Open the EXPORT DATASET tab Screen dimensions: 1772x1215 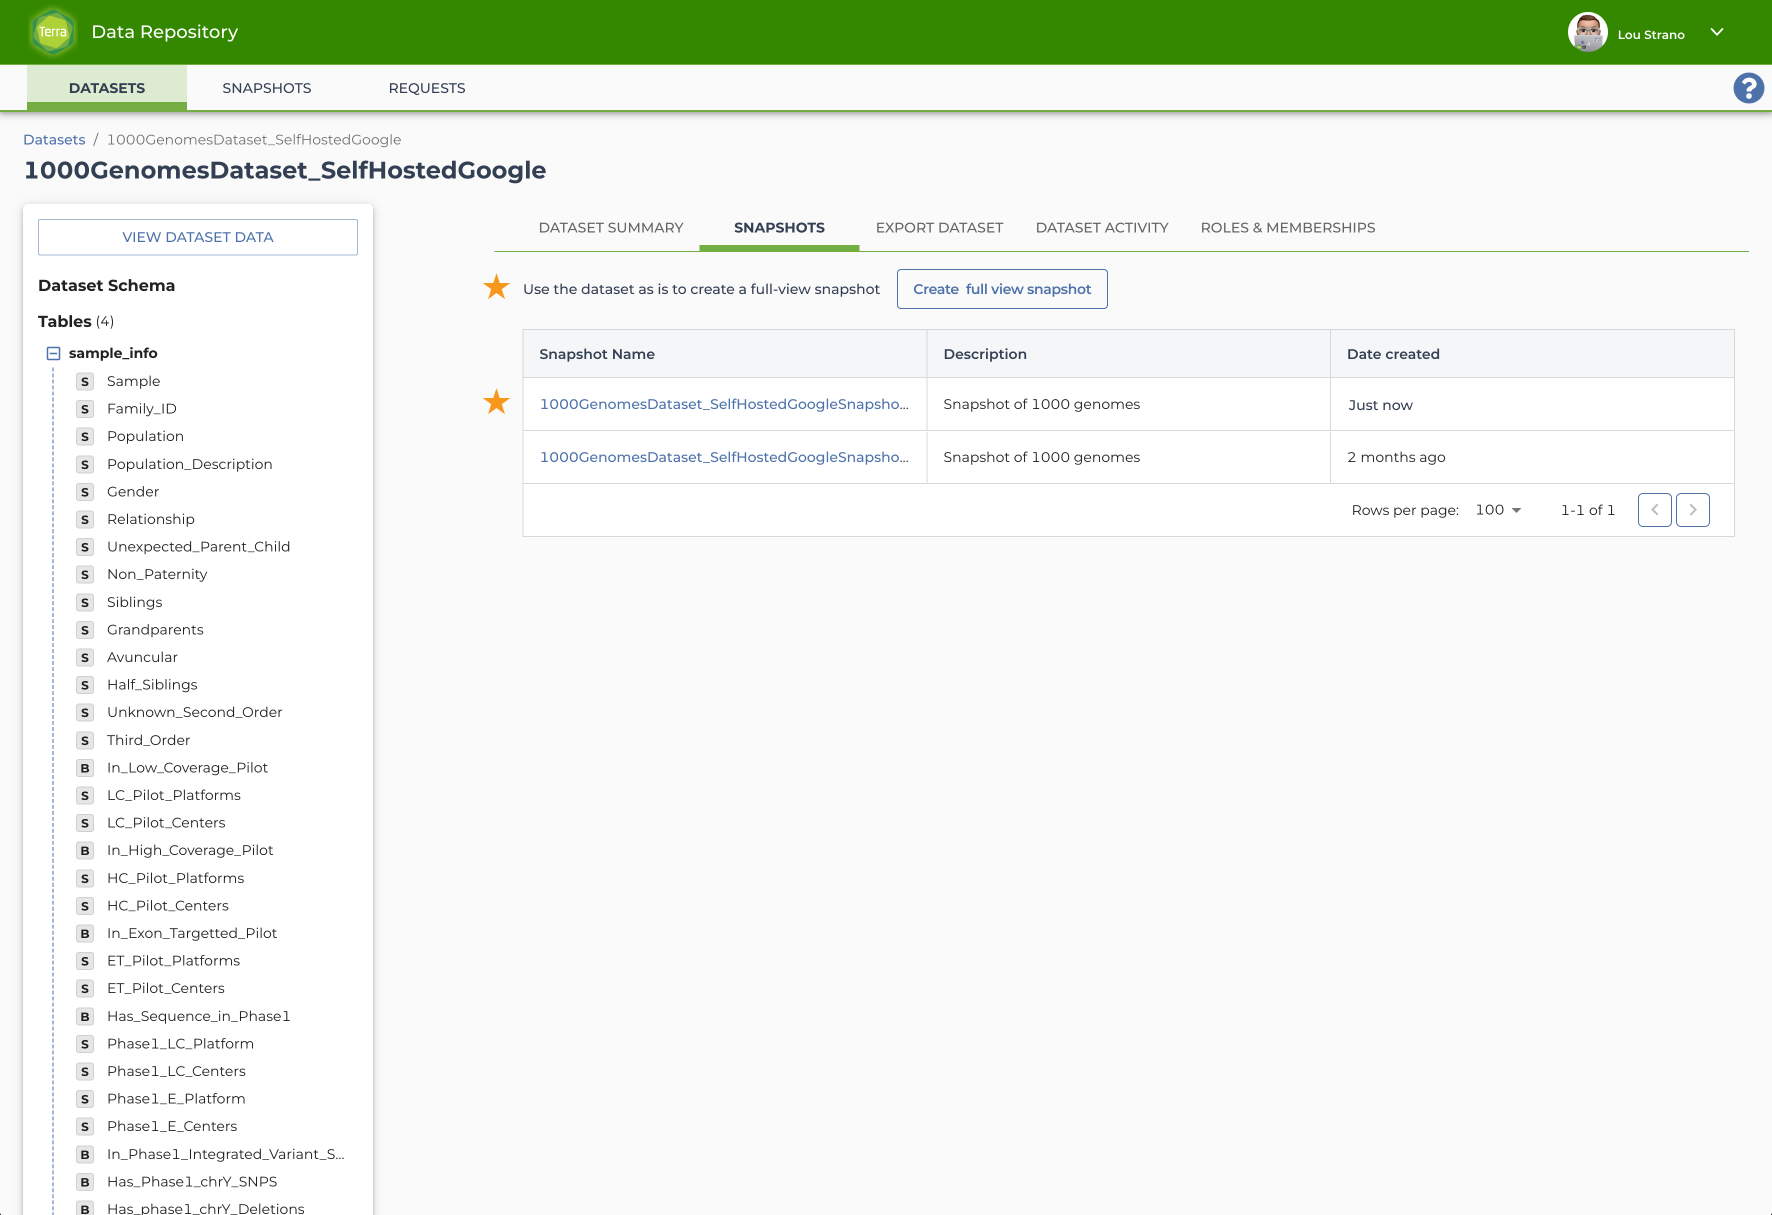click(x=939, y=228)
